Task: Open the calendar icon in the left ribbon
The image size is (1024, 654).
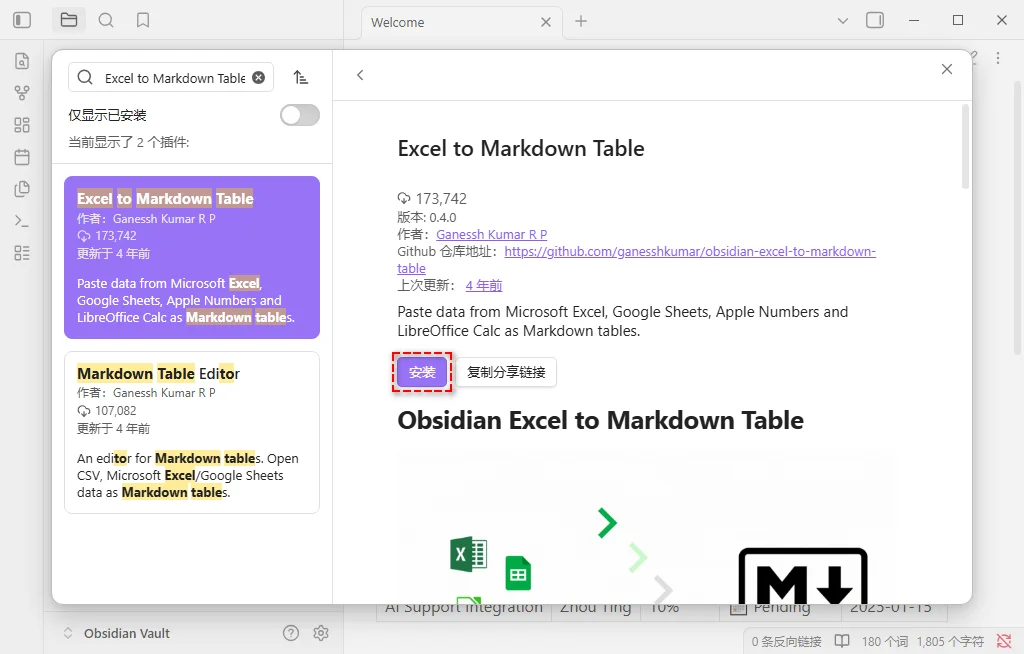Action: (22, 156)
